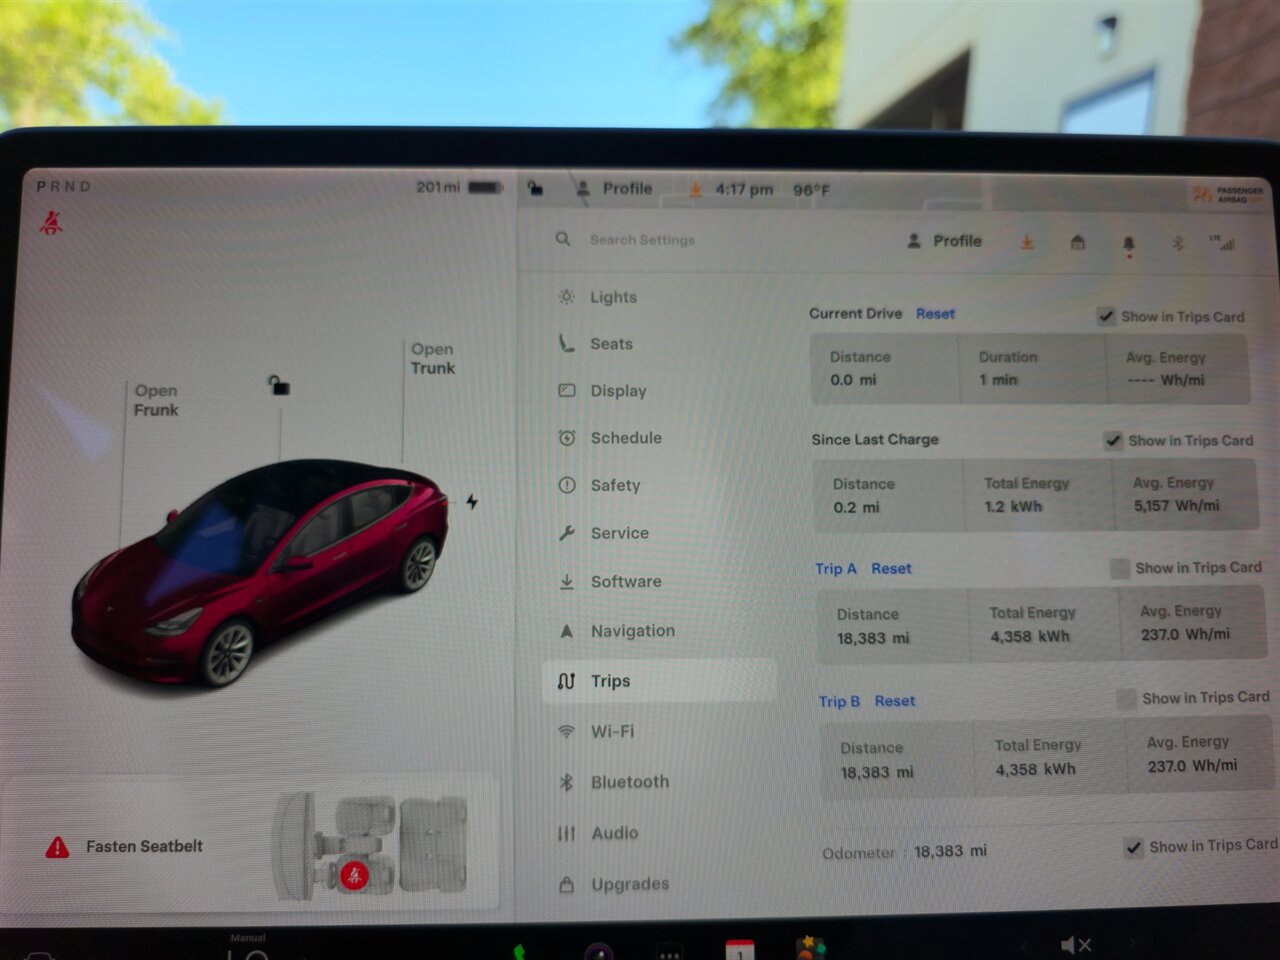Screen dimensions: 1280x960
Task: Tap the Bluetooth icon in settings header
Action: (x=1178, y=243)
